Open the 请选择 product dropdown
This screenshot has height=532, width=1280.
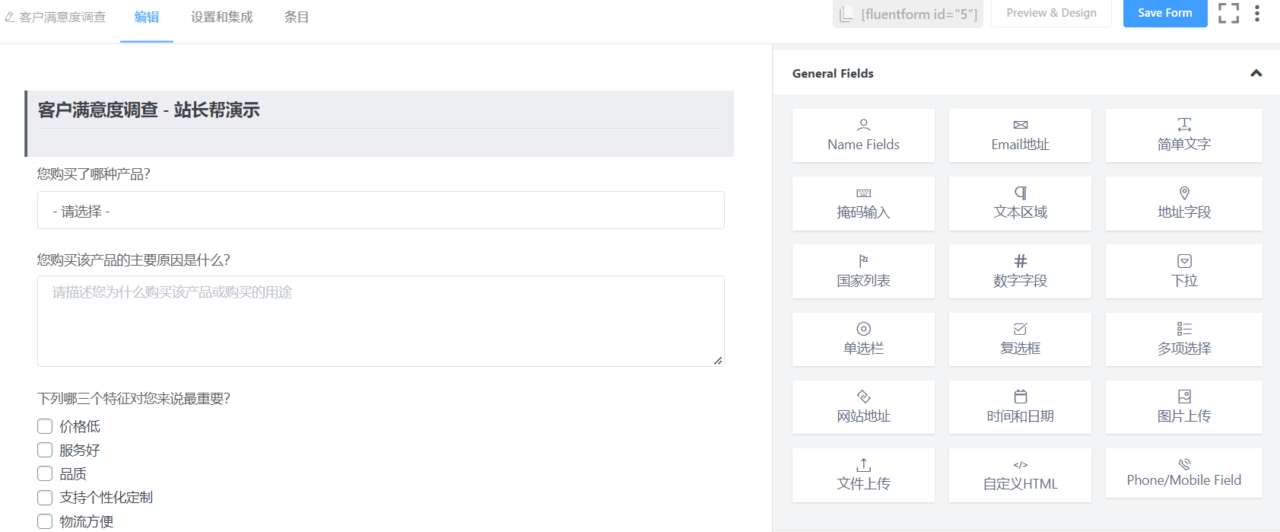click(380, 211)
